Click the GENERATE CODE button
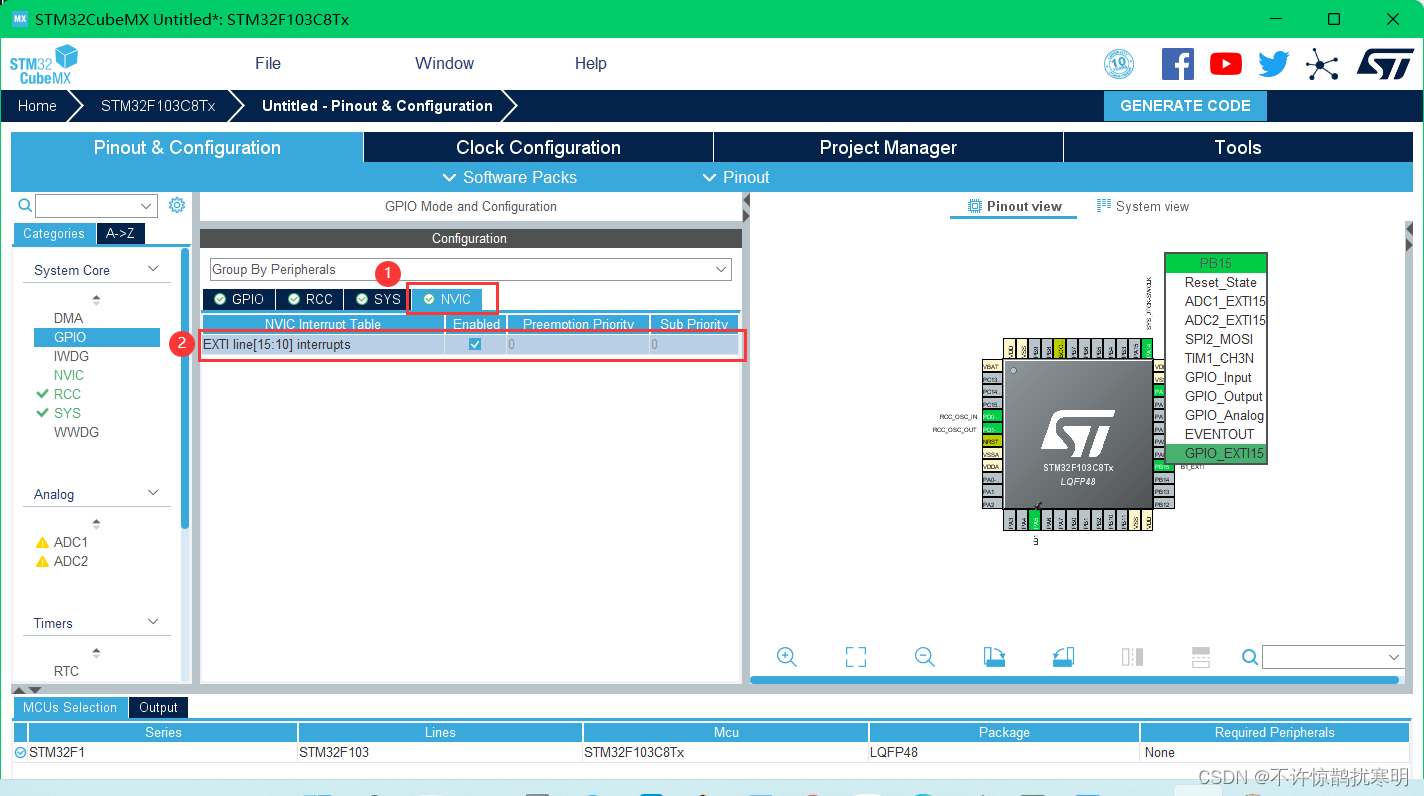Image resolution: width=1424 pixels, height=796 pixels. pos(1185,105)
